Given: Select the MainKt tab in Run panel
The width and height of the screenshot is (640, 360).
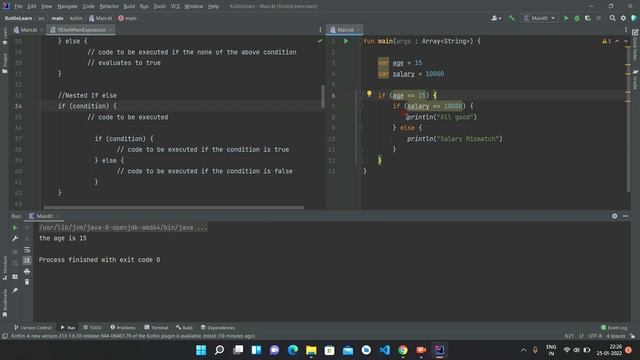Looking at the screenshot, I should (43, 216).
